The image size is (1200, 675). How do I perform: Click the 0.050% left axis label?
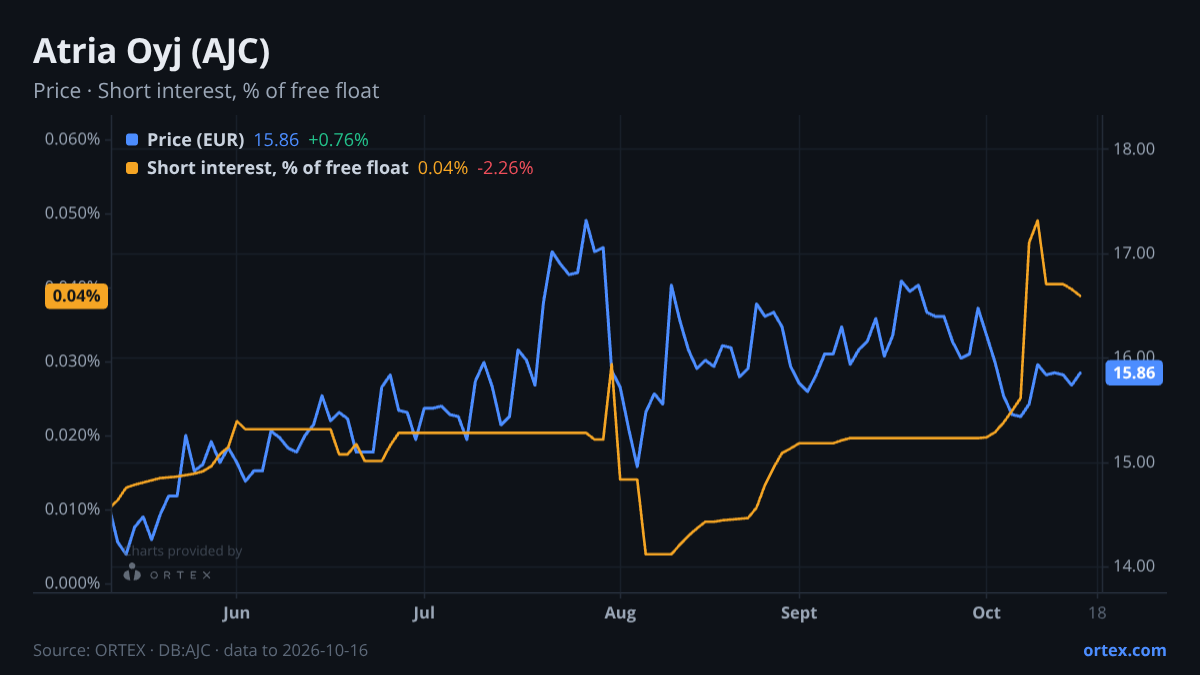(72, 213)
